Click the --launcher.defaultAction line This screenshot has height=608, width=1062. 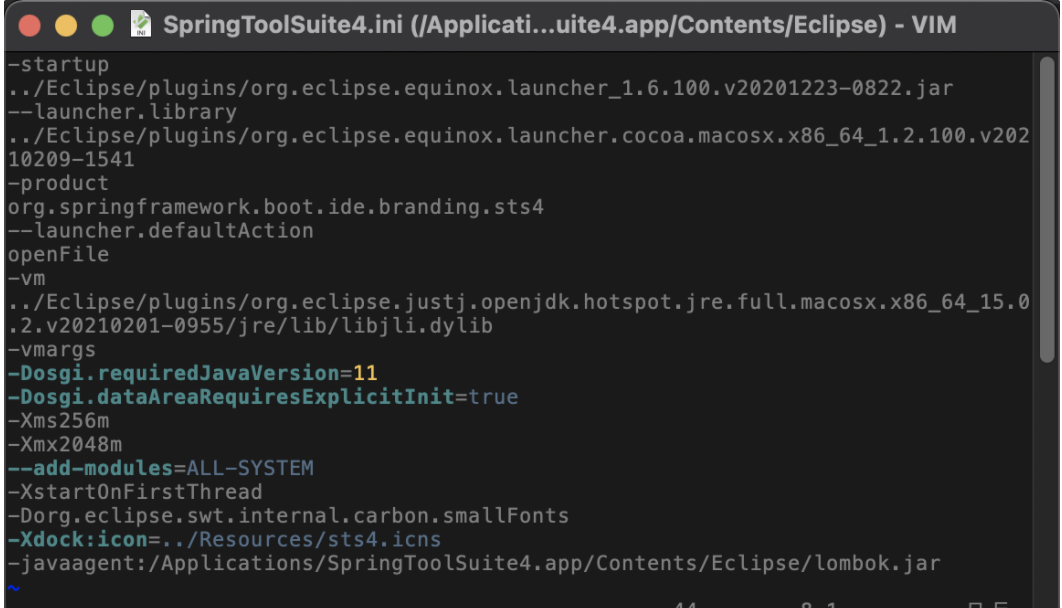pyautogui.click(x=161, y=231)
